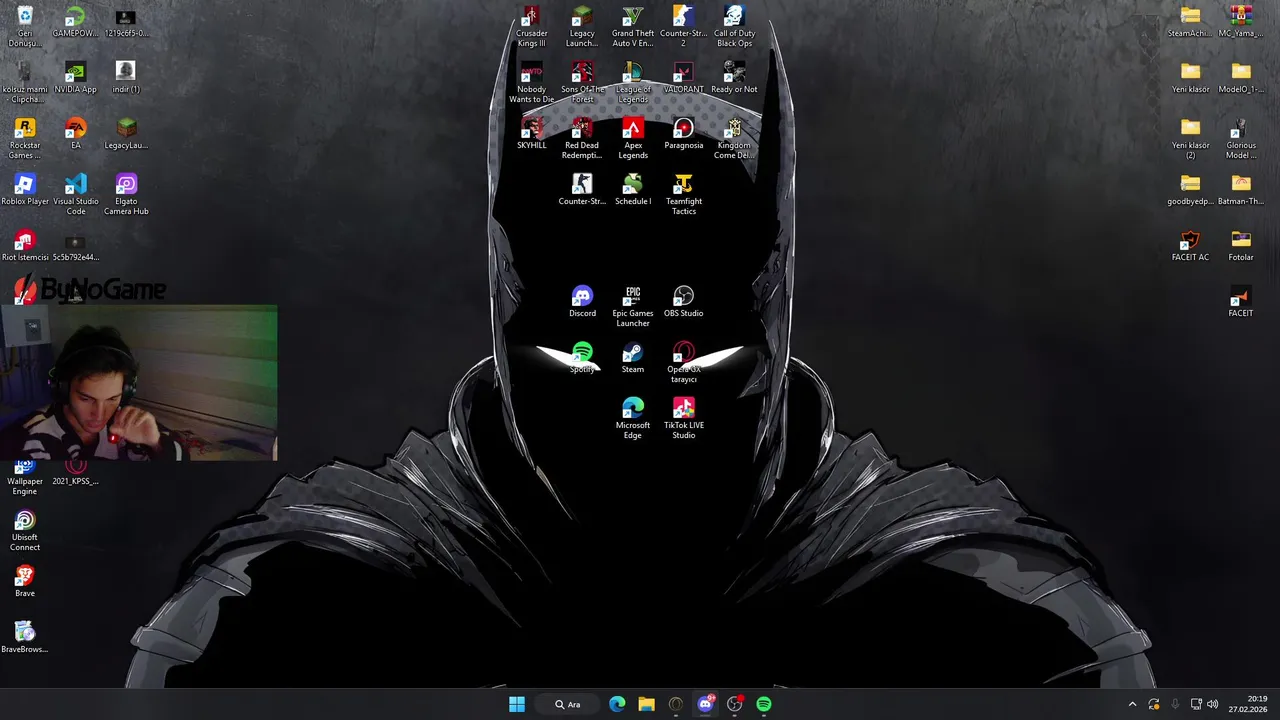Open the first Yeni klasör folder

coord(1190,78)
